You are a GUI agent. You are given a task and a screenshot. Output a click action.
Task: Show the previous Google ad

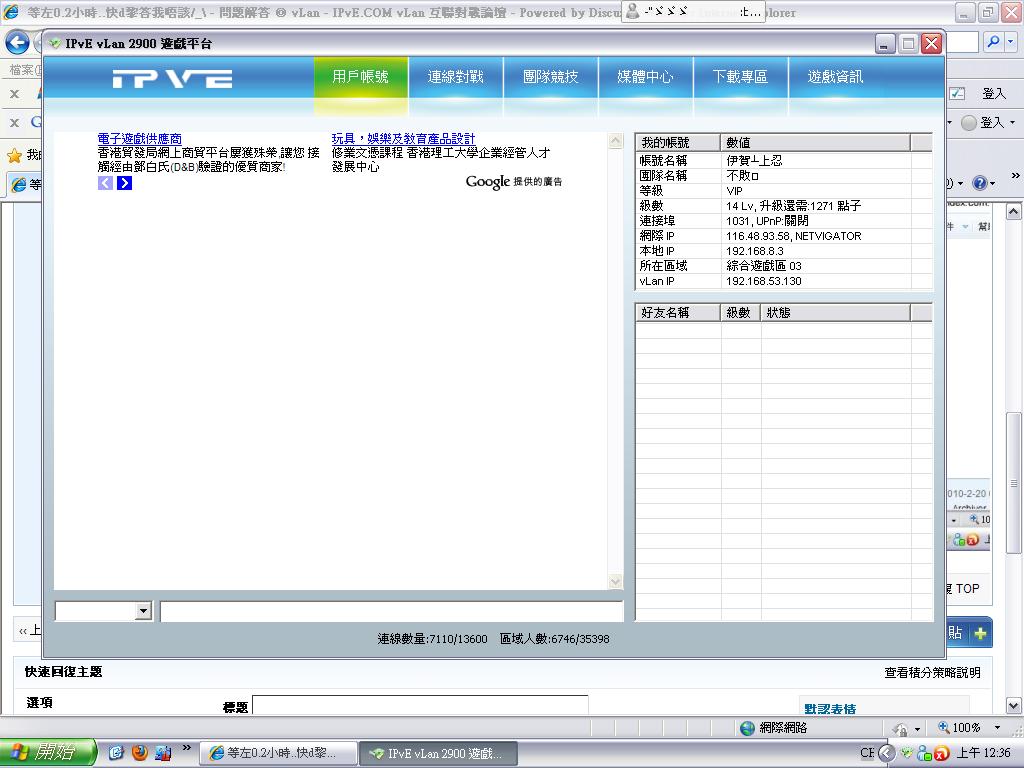(x=105, y=183)
